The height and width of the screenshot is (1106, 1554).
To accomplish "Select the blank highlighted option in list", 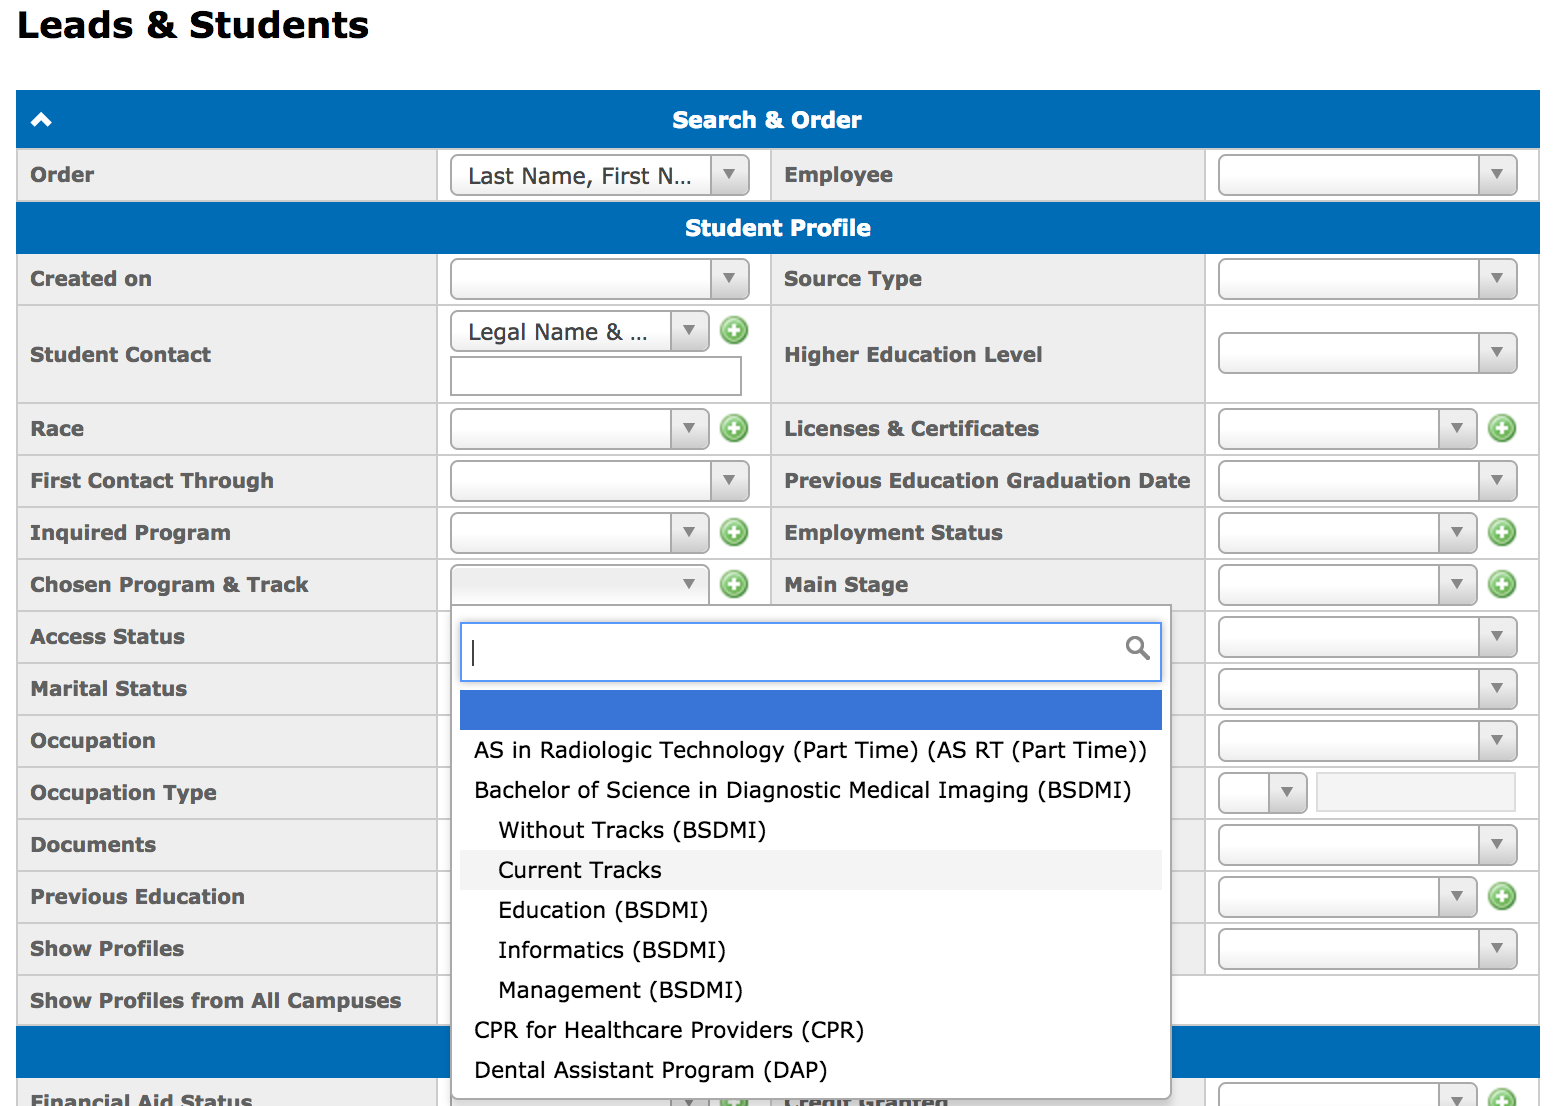I will 810,710.
